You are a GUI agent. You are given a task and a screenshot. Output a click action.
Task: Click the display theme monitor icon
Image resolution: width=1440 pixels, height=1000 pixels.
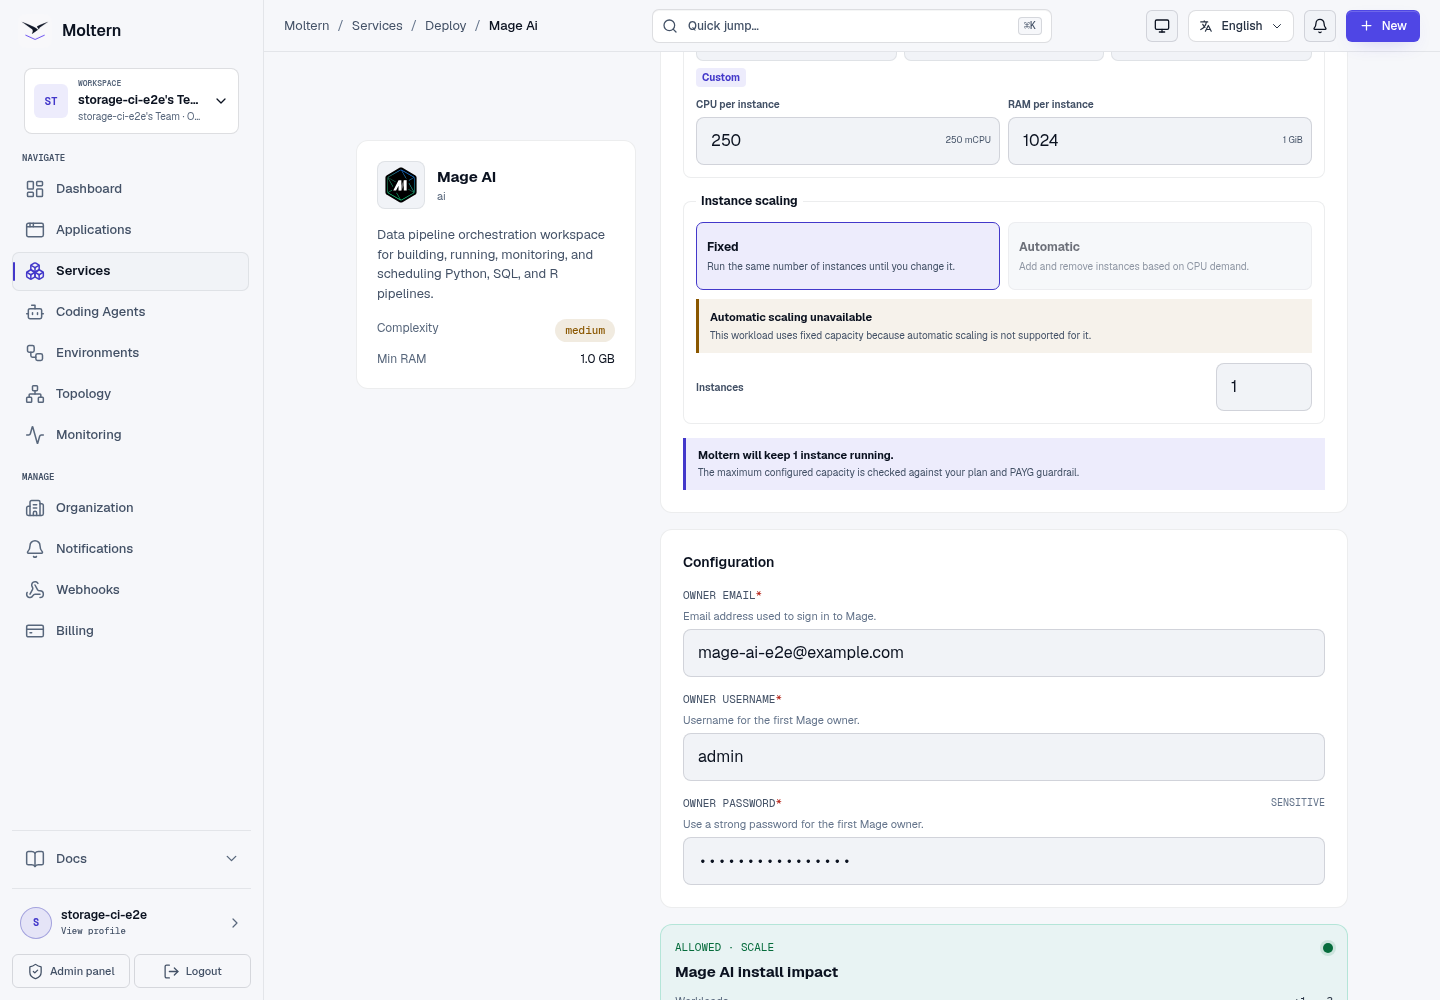click(1162, 26)
